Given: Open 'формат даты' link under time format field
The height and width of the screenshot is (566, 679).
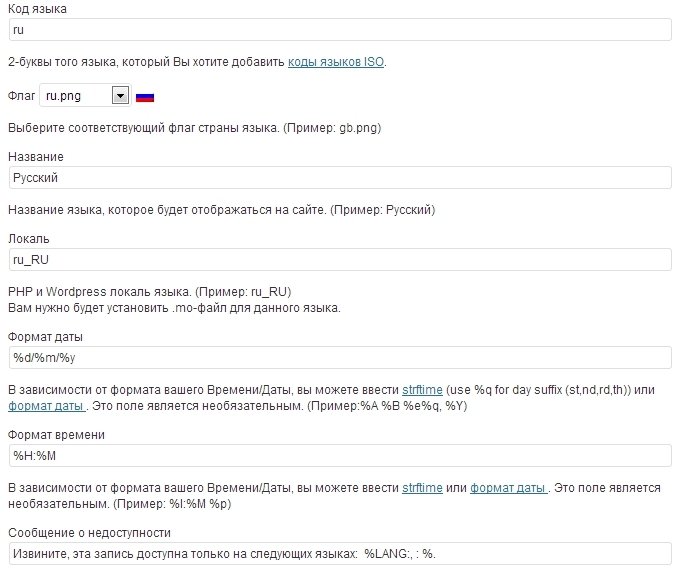Looking at the screenshot, I should click(509, 488).
